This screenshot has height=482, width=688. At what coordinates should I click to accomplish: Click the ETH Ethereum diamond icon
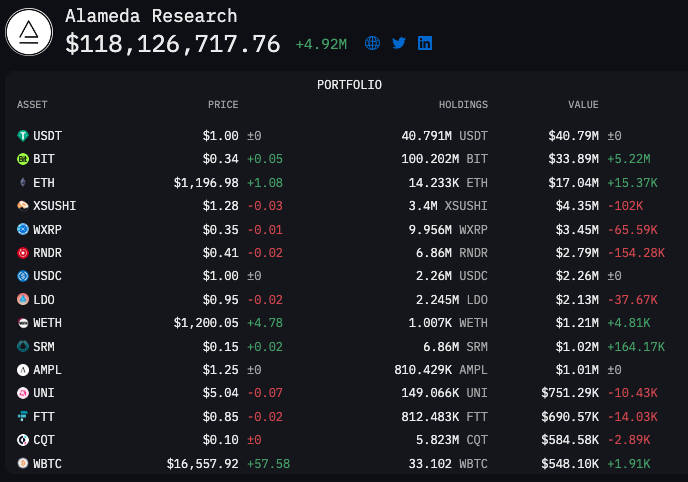(23, 182)
